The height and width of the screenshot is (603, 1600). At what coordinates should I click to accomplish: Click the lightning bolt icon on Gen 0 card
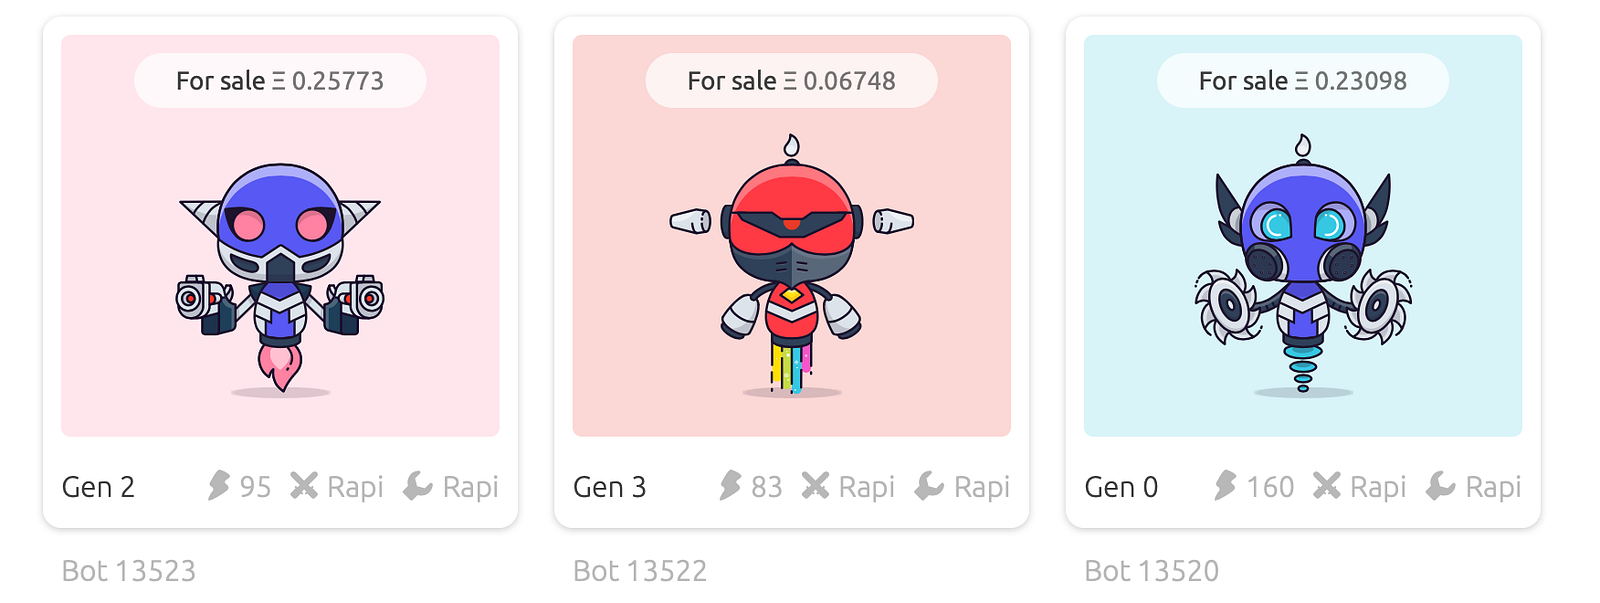coord(1225,486)
